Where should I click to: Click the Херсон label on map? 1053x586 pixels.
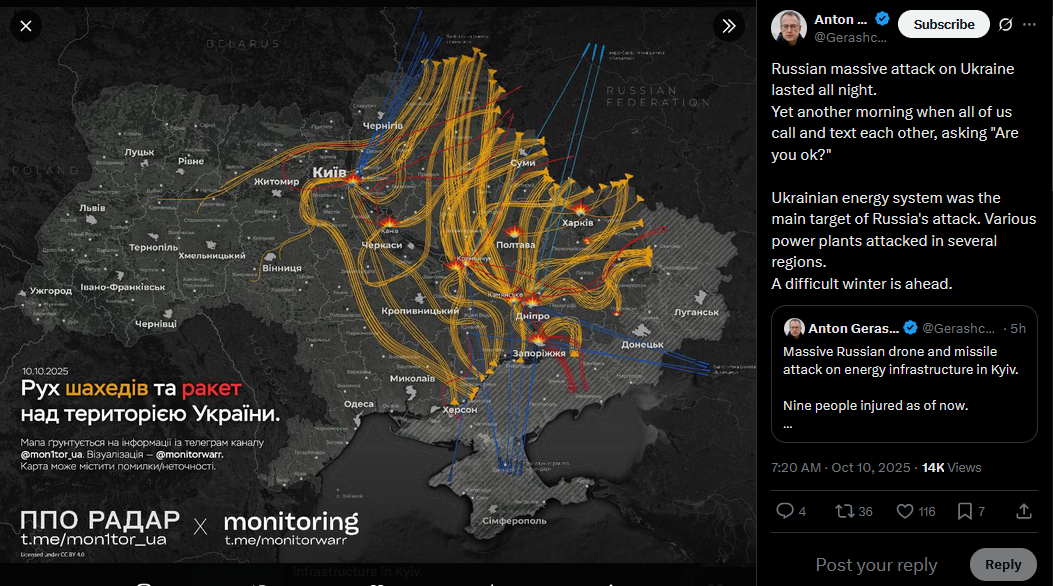coord(460,409)
